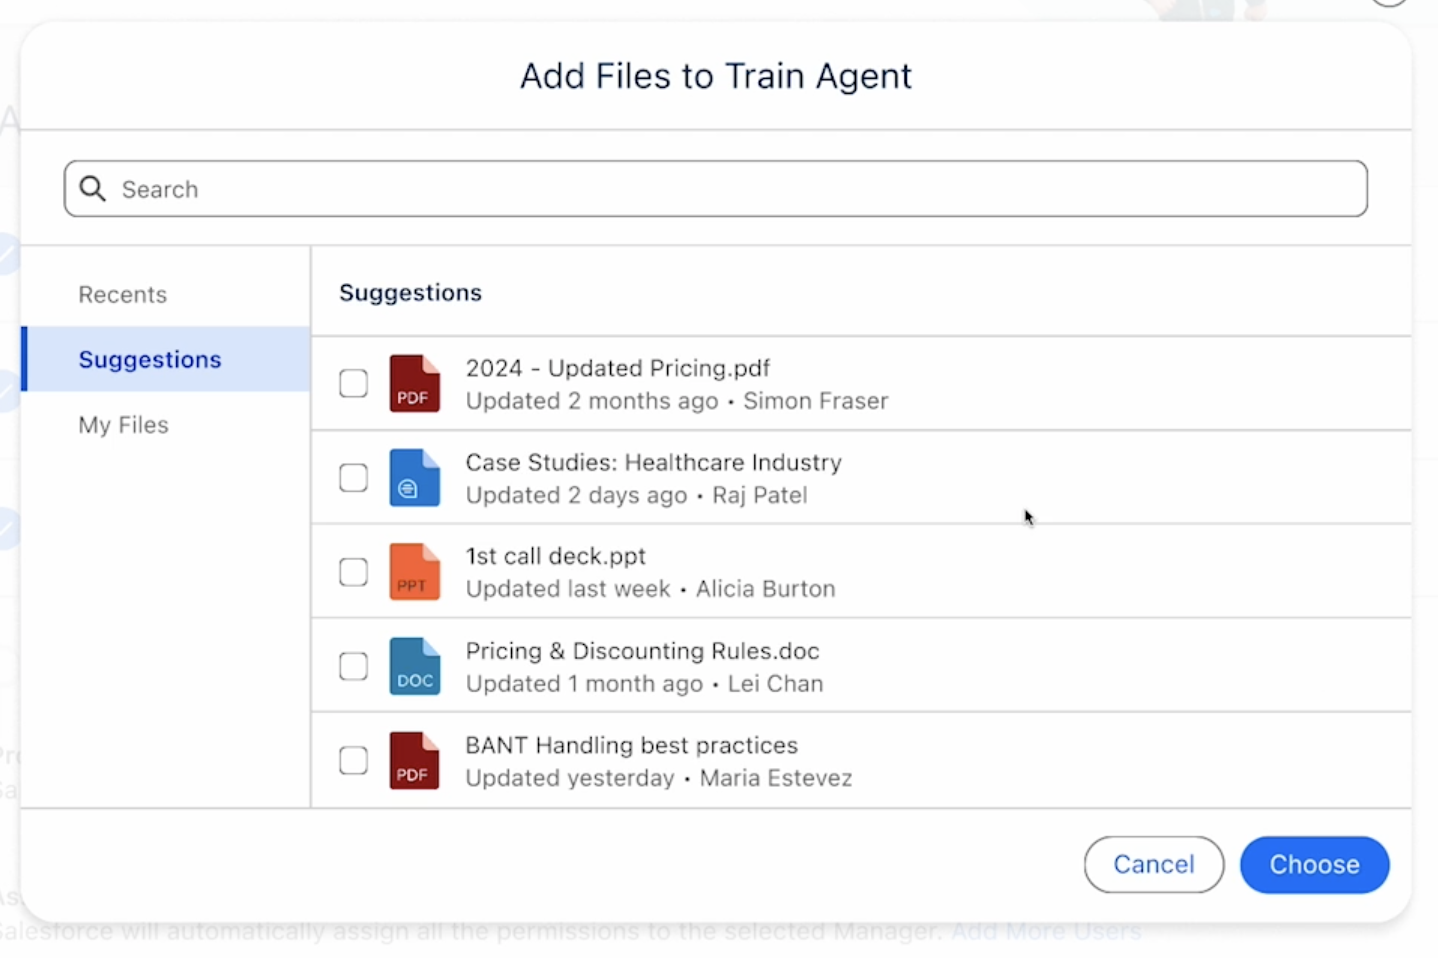Click the PDF icon for BANT Handling
This screenshot has height=958, width=1438.
click(414, 760)
